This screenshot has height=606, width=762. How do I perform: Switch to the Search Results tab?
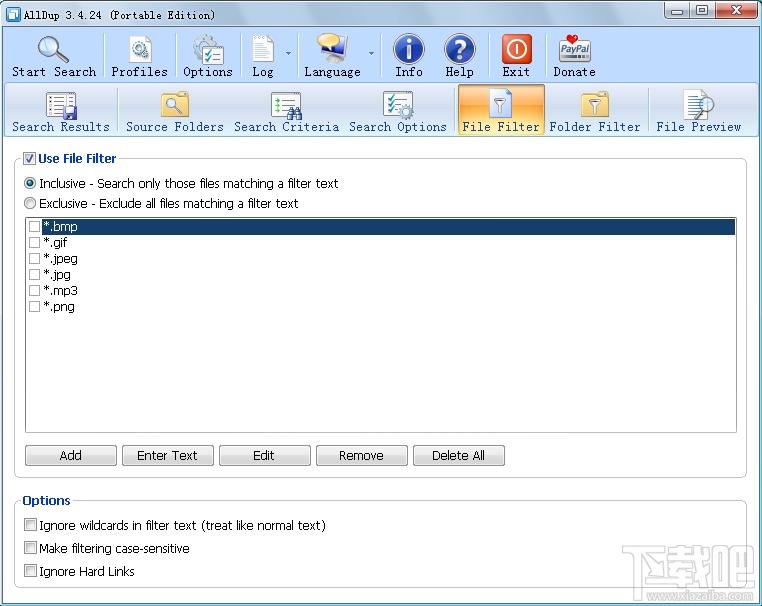61,111
